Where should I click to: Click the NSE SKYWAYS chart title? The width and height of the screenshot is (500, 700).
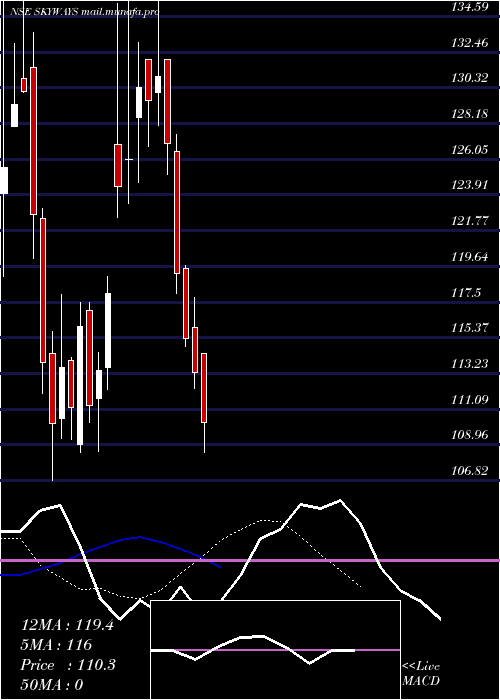[x=84, y=12]
